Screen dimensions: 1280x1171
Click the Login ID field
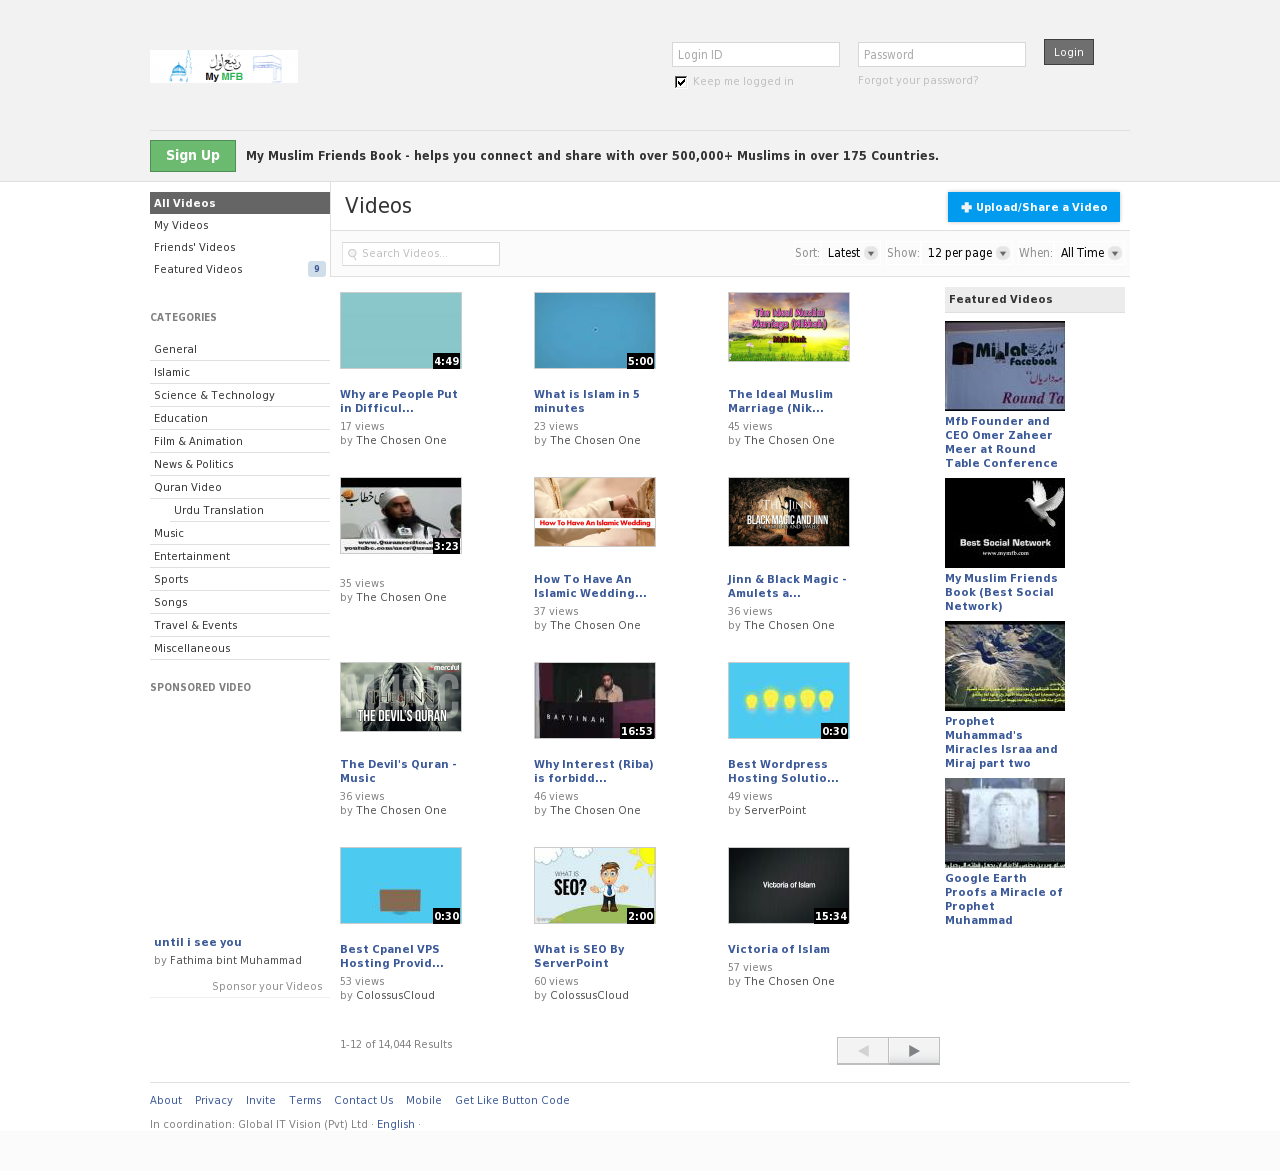pyautogui.click(x=756, y=55)
